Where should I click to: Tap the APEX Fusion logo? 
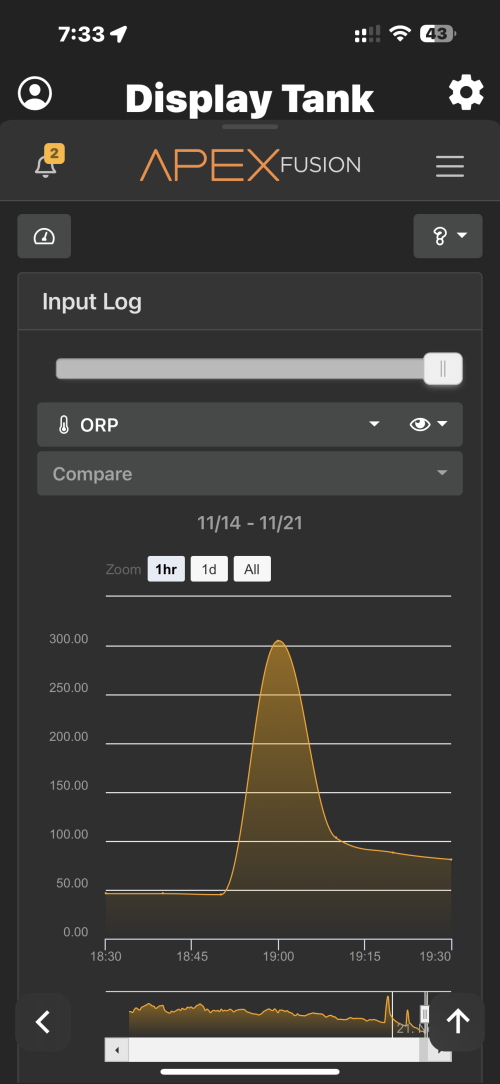click(x=250, y=165)
